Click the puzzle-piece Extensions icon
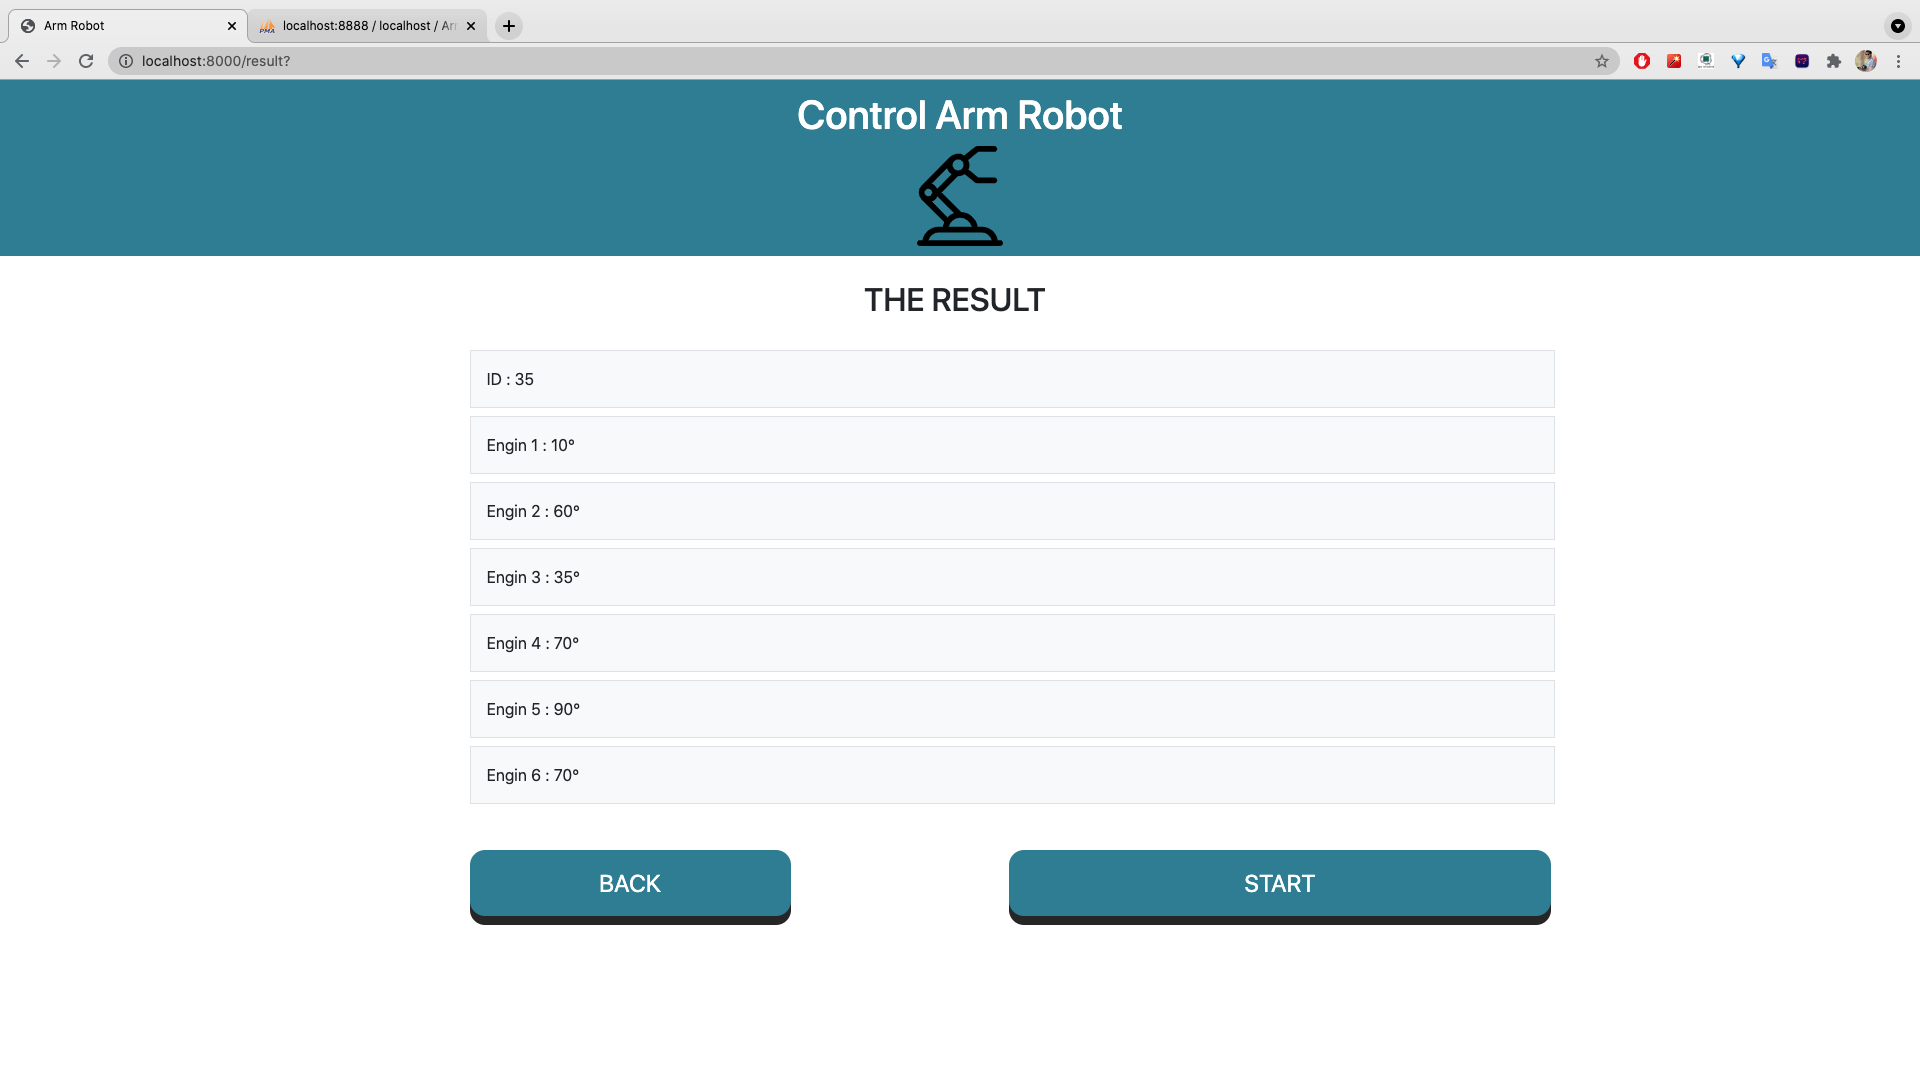 coord(1834,61)
